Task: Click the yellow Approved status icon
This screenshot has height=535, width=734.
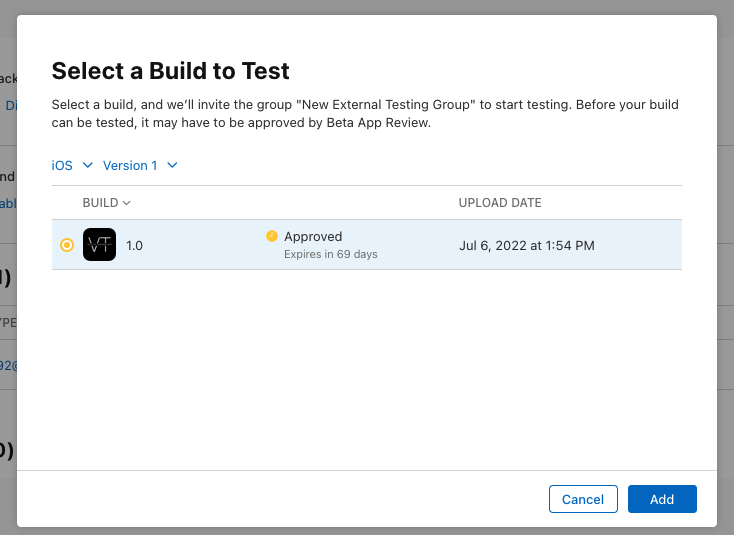Action: 272,236
